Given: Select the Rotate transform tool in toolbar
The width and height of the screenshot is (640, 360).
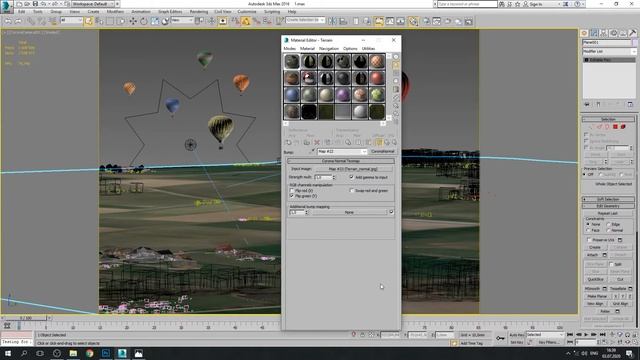Looking at the screenshot, I should tap(144, 21).
